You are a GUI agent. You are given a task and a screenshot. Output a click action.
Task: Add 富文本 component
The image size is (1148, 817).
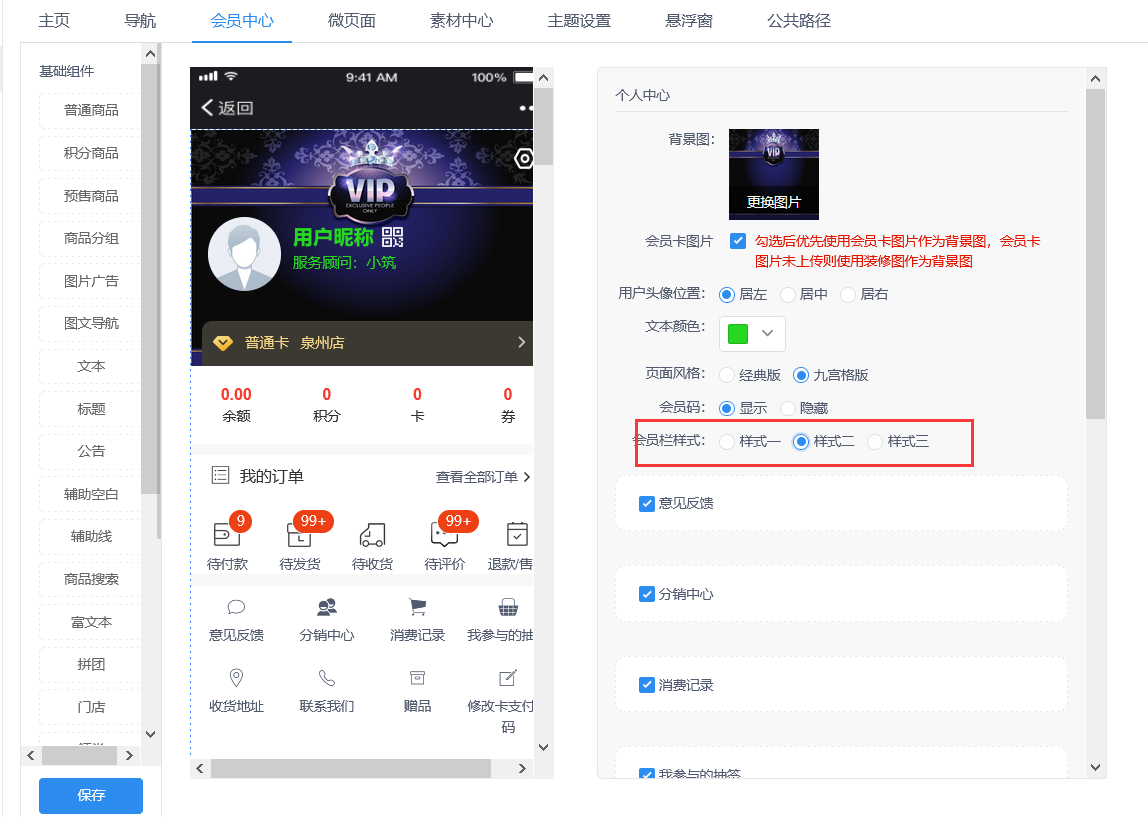pyautogui.click(x=91, y=622)
